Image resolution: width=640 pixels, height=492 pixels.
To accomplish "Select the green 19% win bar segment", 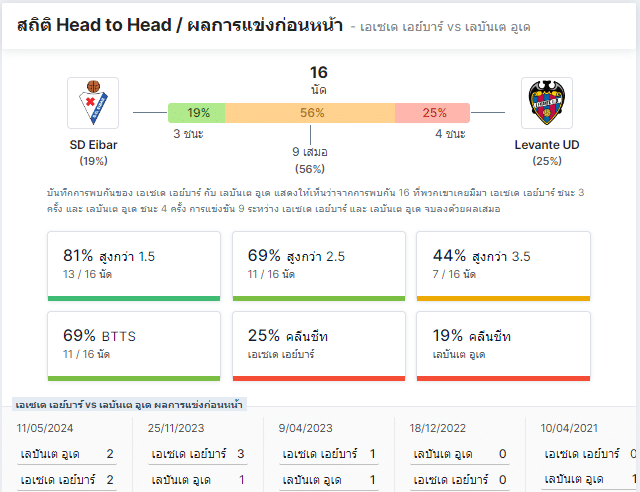I will (x=197, y=113).
